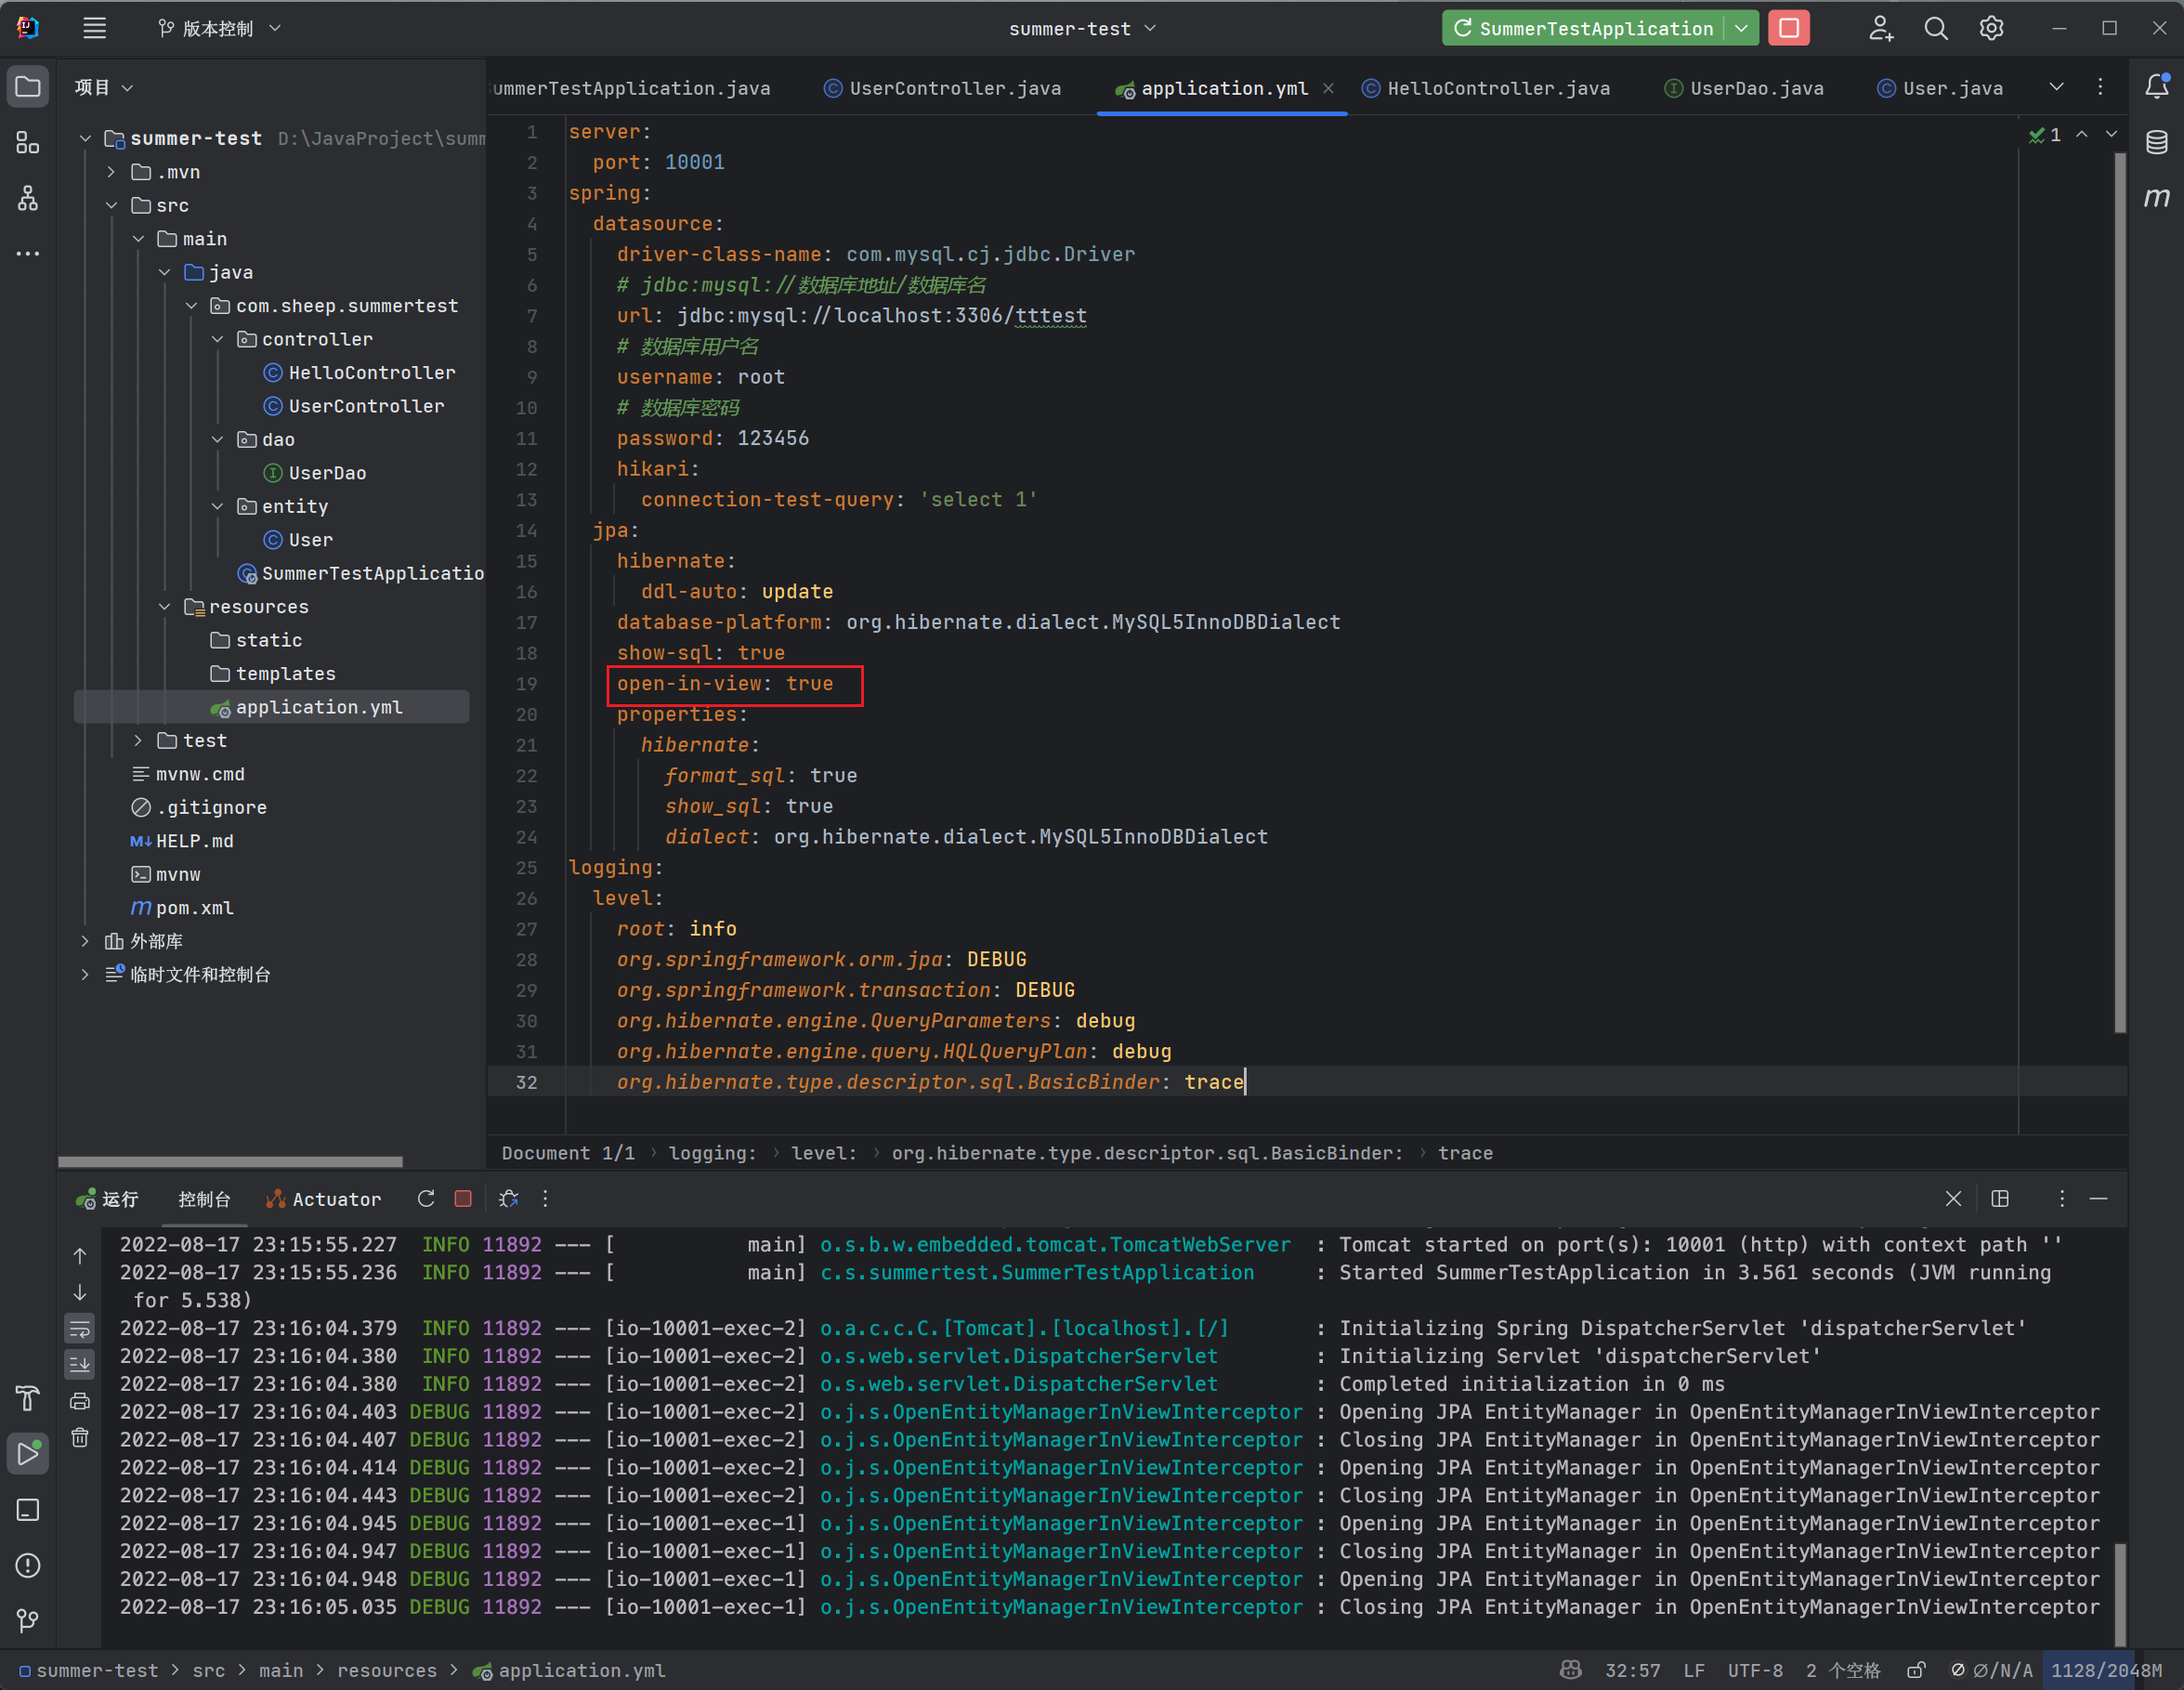
Task: Open the Build hammer tool window
Action: point(28,1397)
